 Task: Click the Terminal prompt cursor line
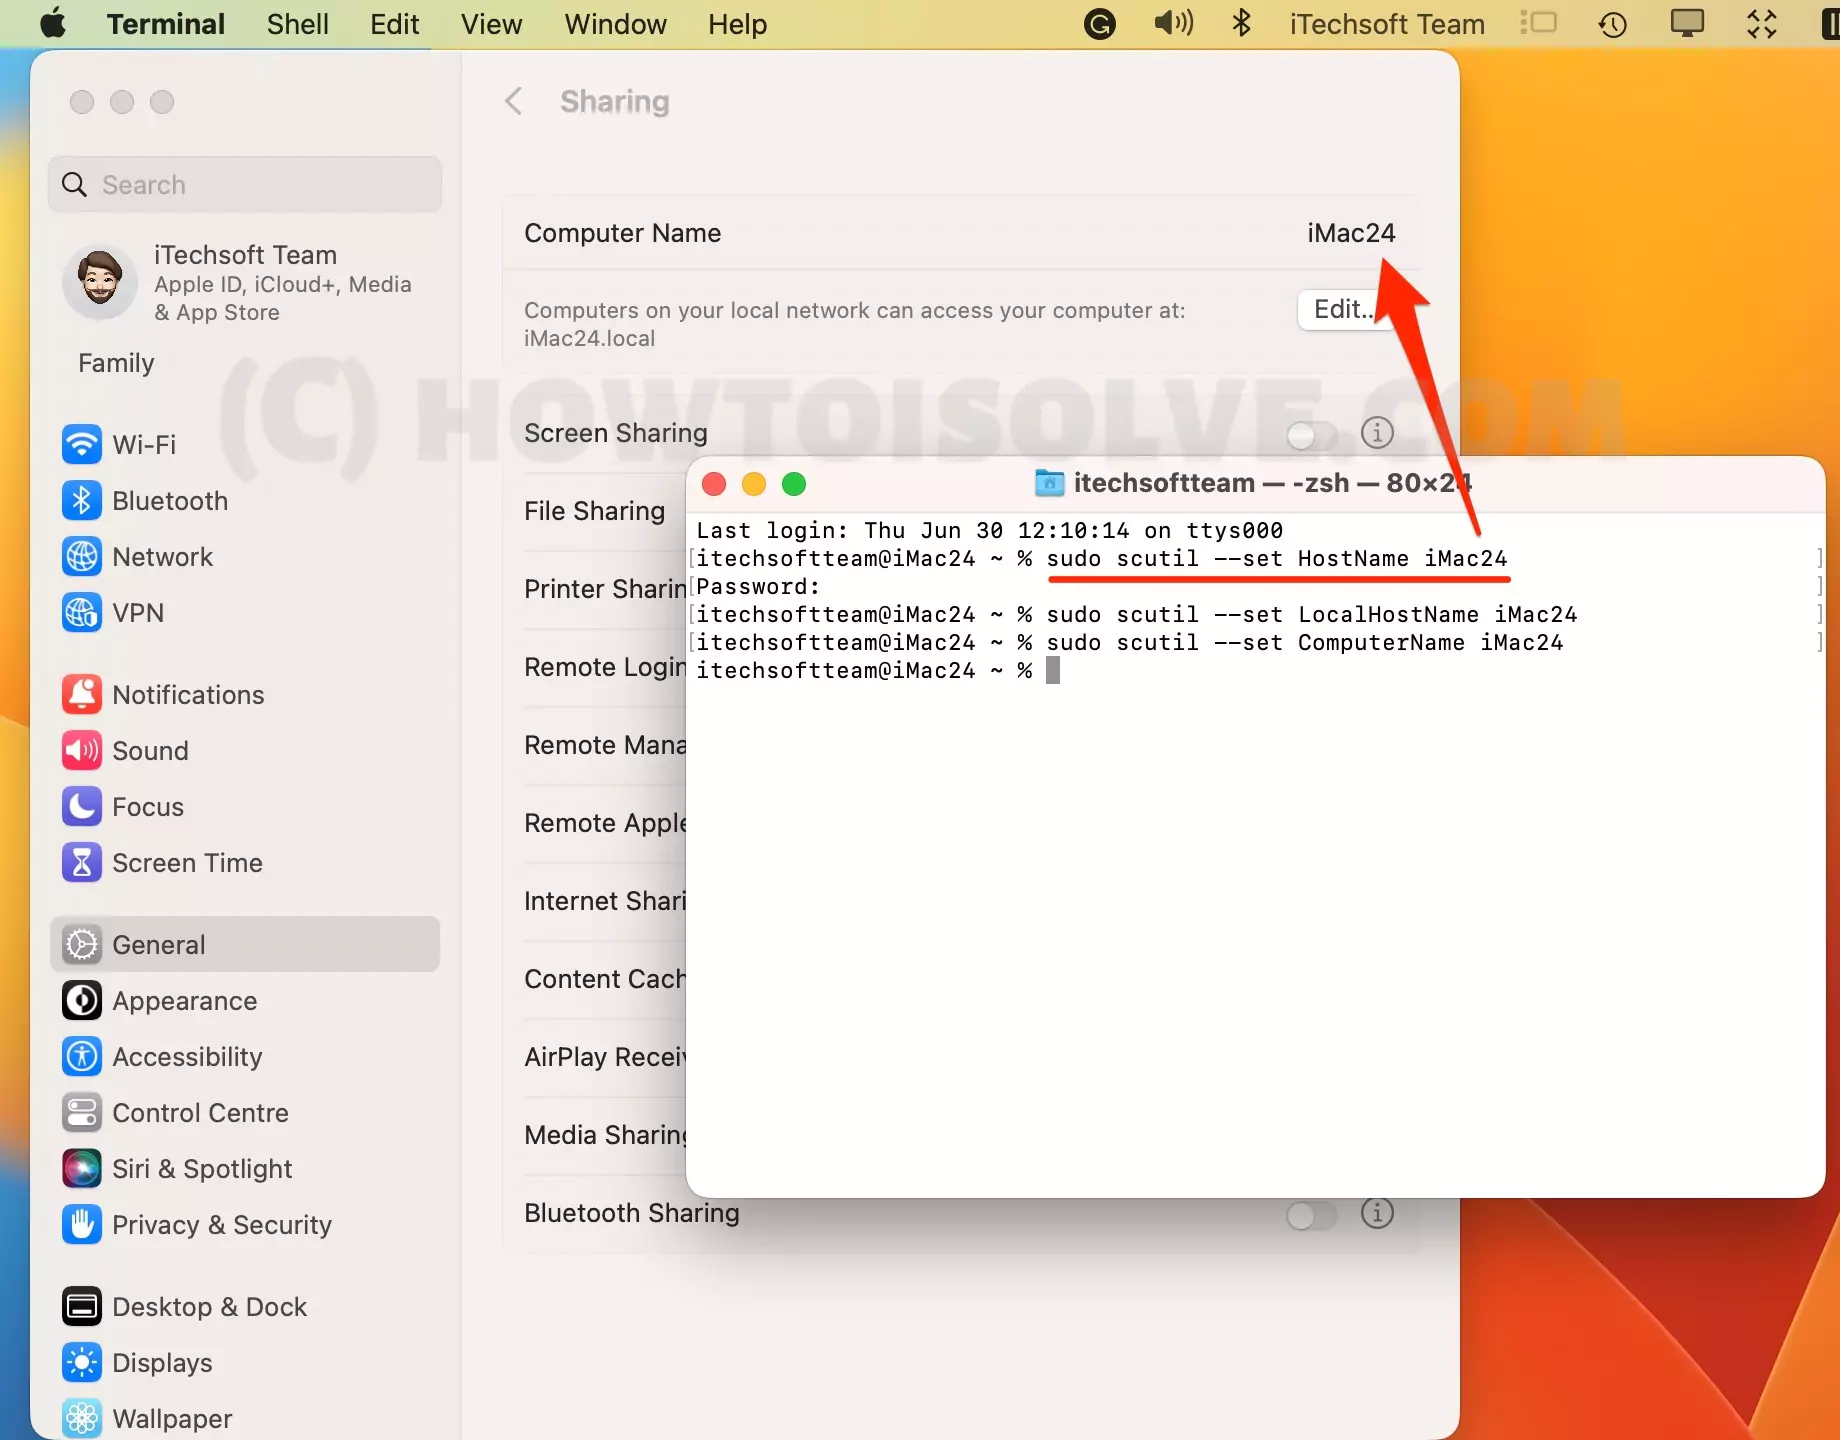pos(878,670)
